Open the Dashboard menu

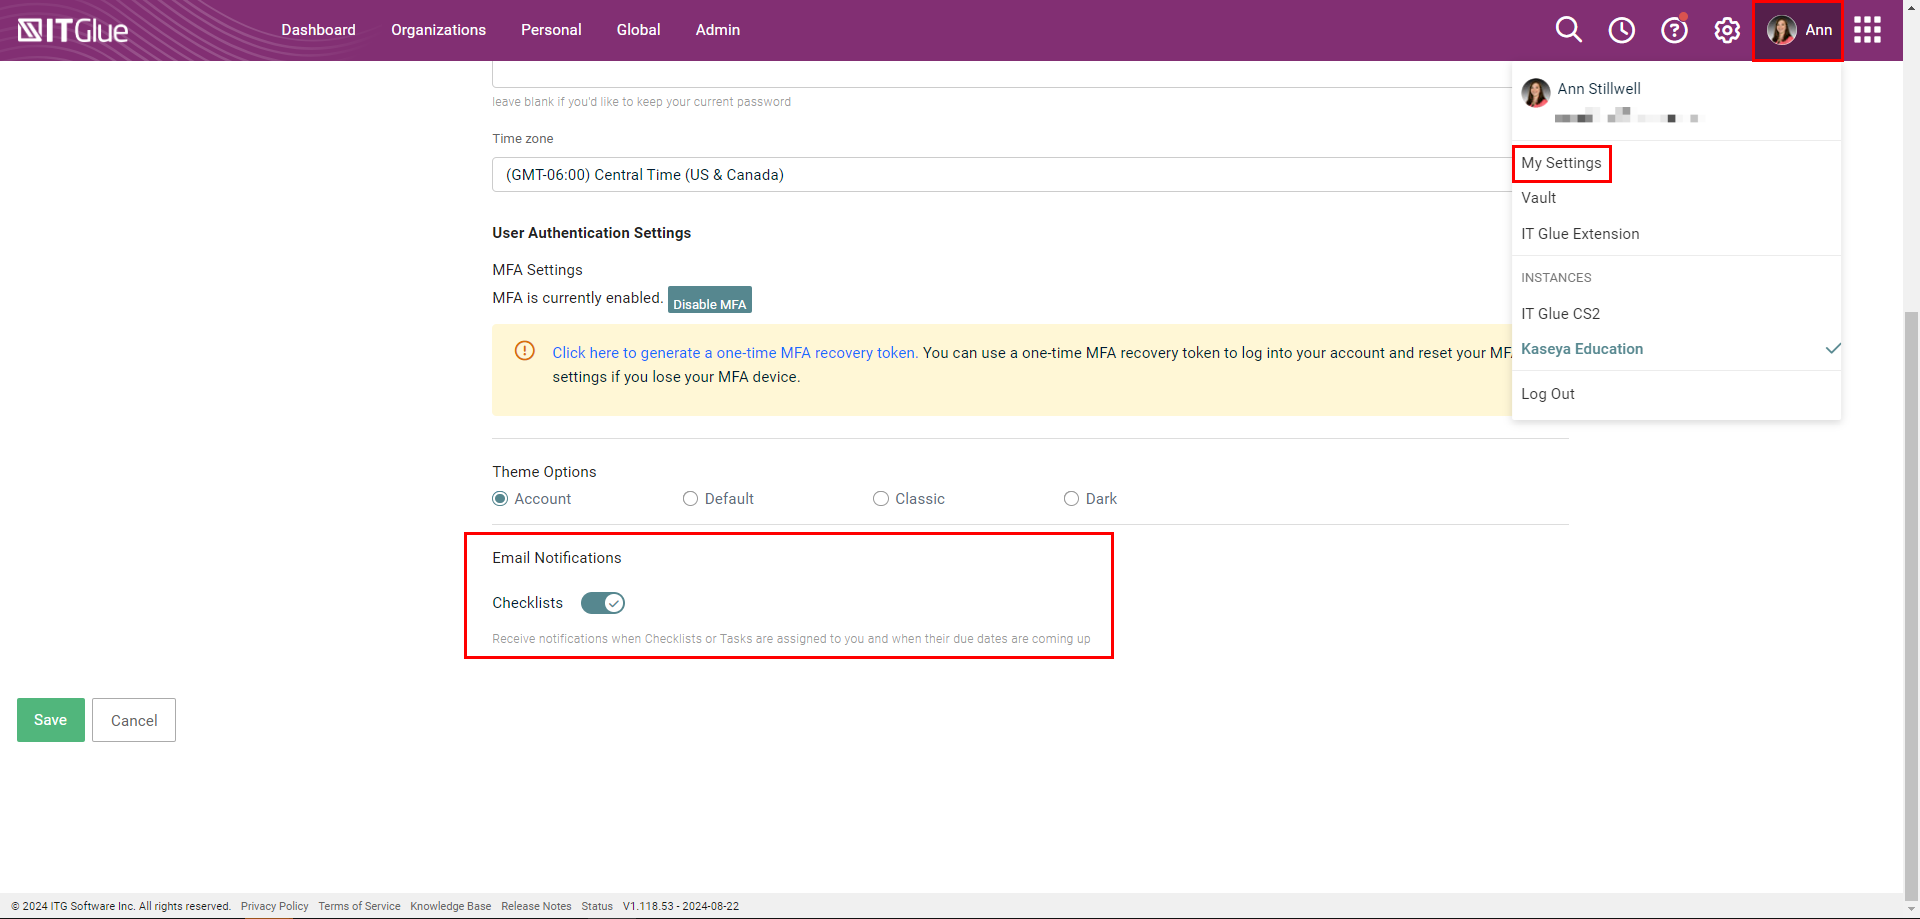(x=318, y=30)
